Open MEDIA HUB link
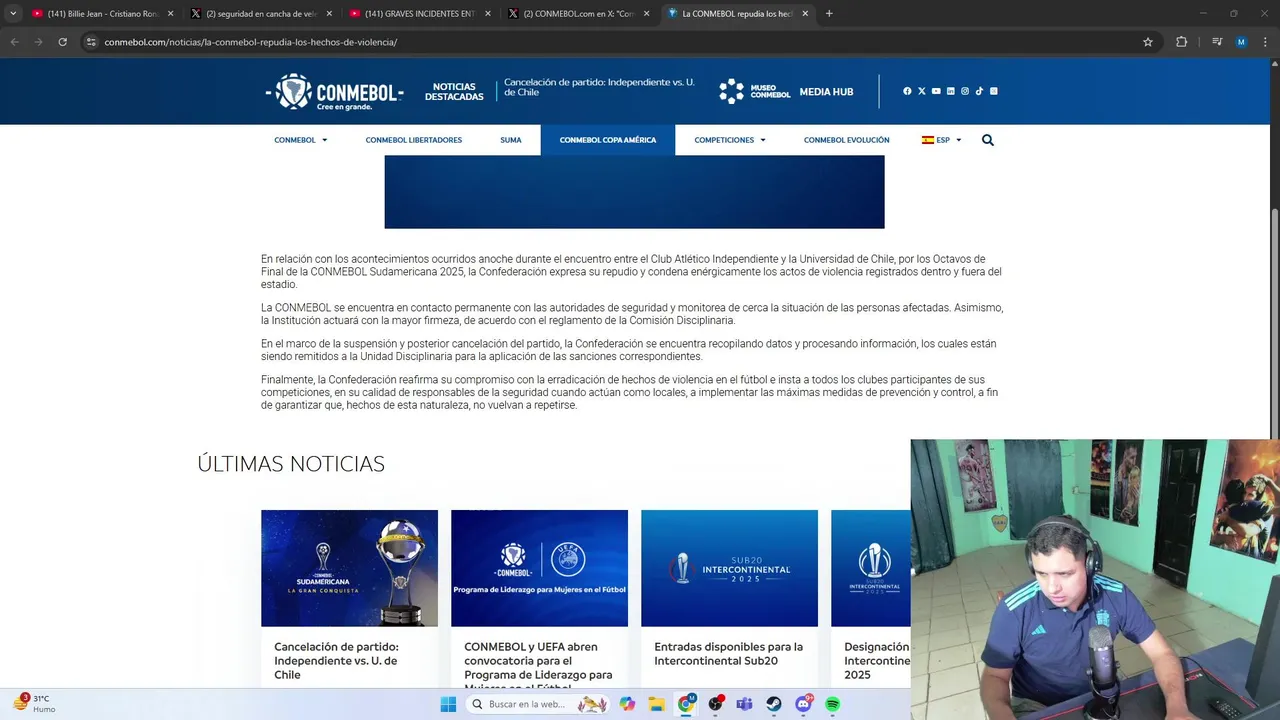Screen dimensions: 1280x720 click(826, 92)
